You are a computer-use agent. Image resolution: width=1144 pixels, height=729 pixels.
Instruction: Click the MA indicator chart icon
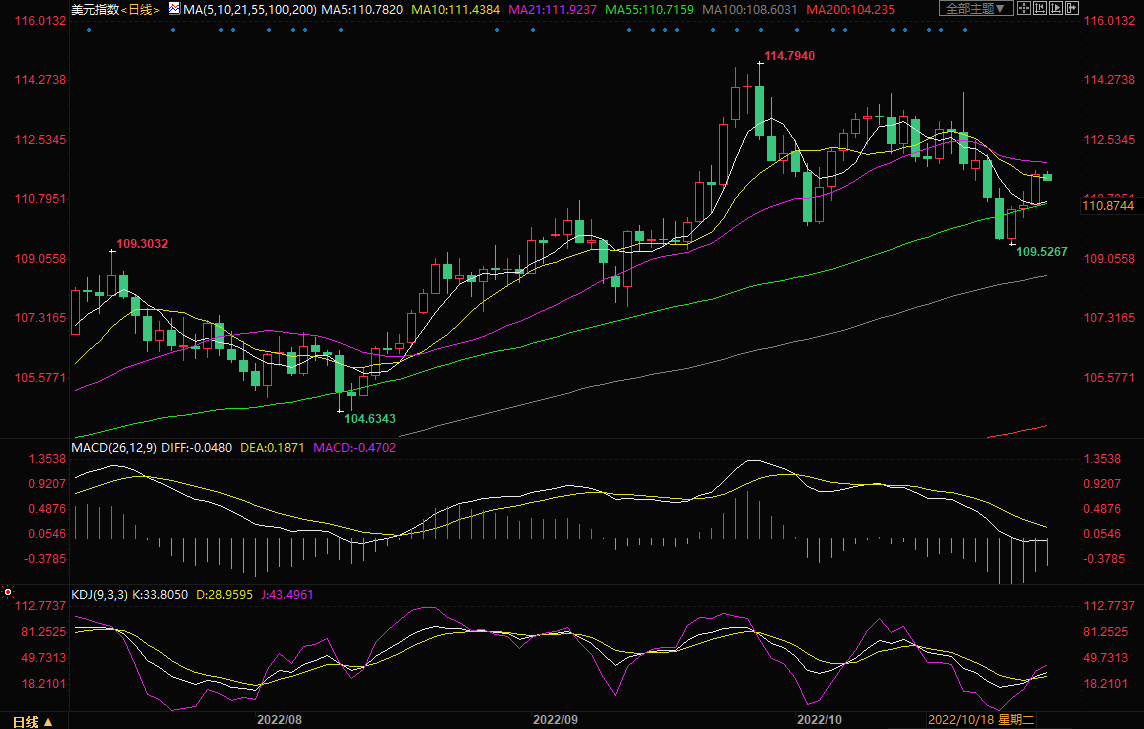(x=174, y=9)
